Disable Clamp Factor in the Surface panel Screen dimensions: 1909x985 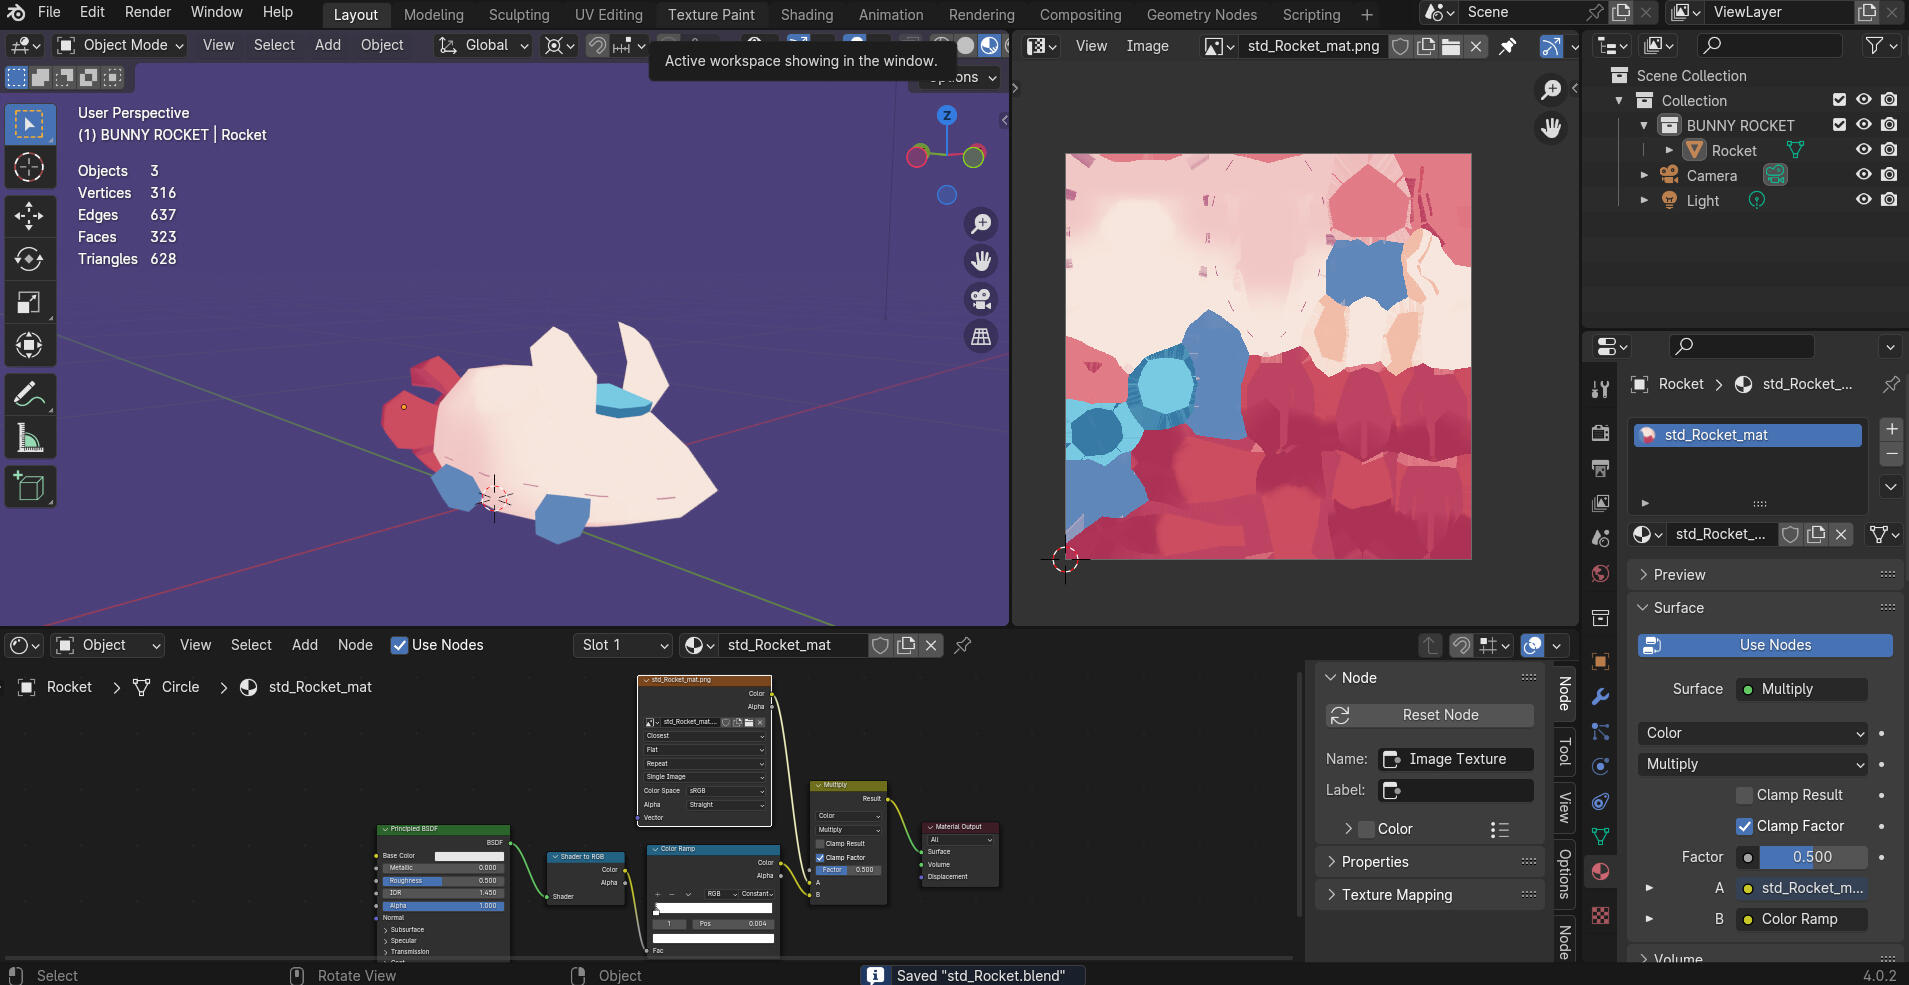pos(1744,826)
